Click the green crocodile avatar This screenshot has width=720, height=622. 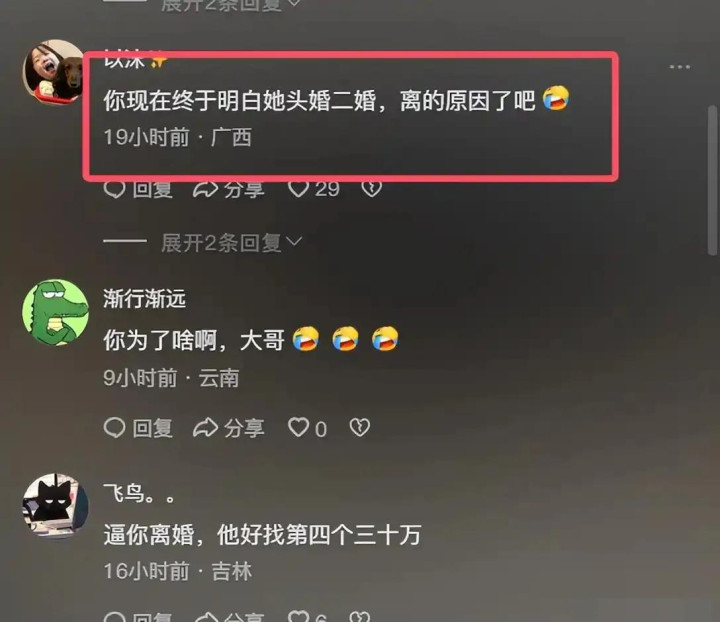click(x=56, y=312)
